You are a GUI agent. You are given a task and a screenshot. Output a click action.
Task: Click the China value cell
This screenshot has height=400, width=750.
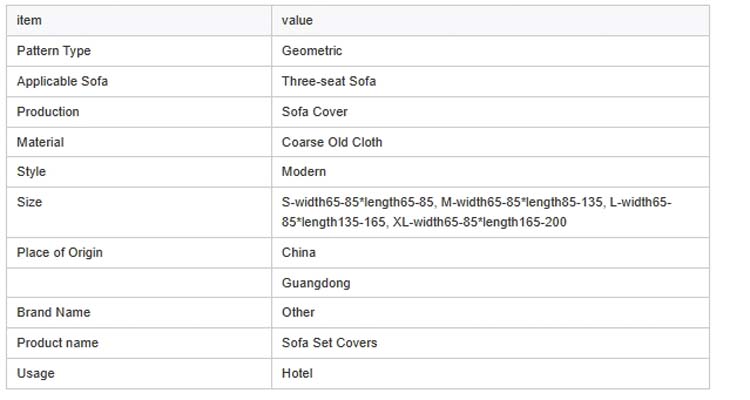coord(299,253)
